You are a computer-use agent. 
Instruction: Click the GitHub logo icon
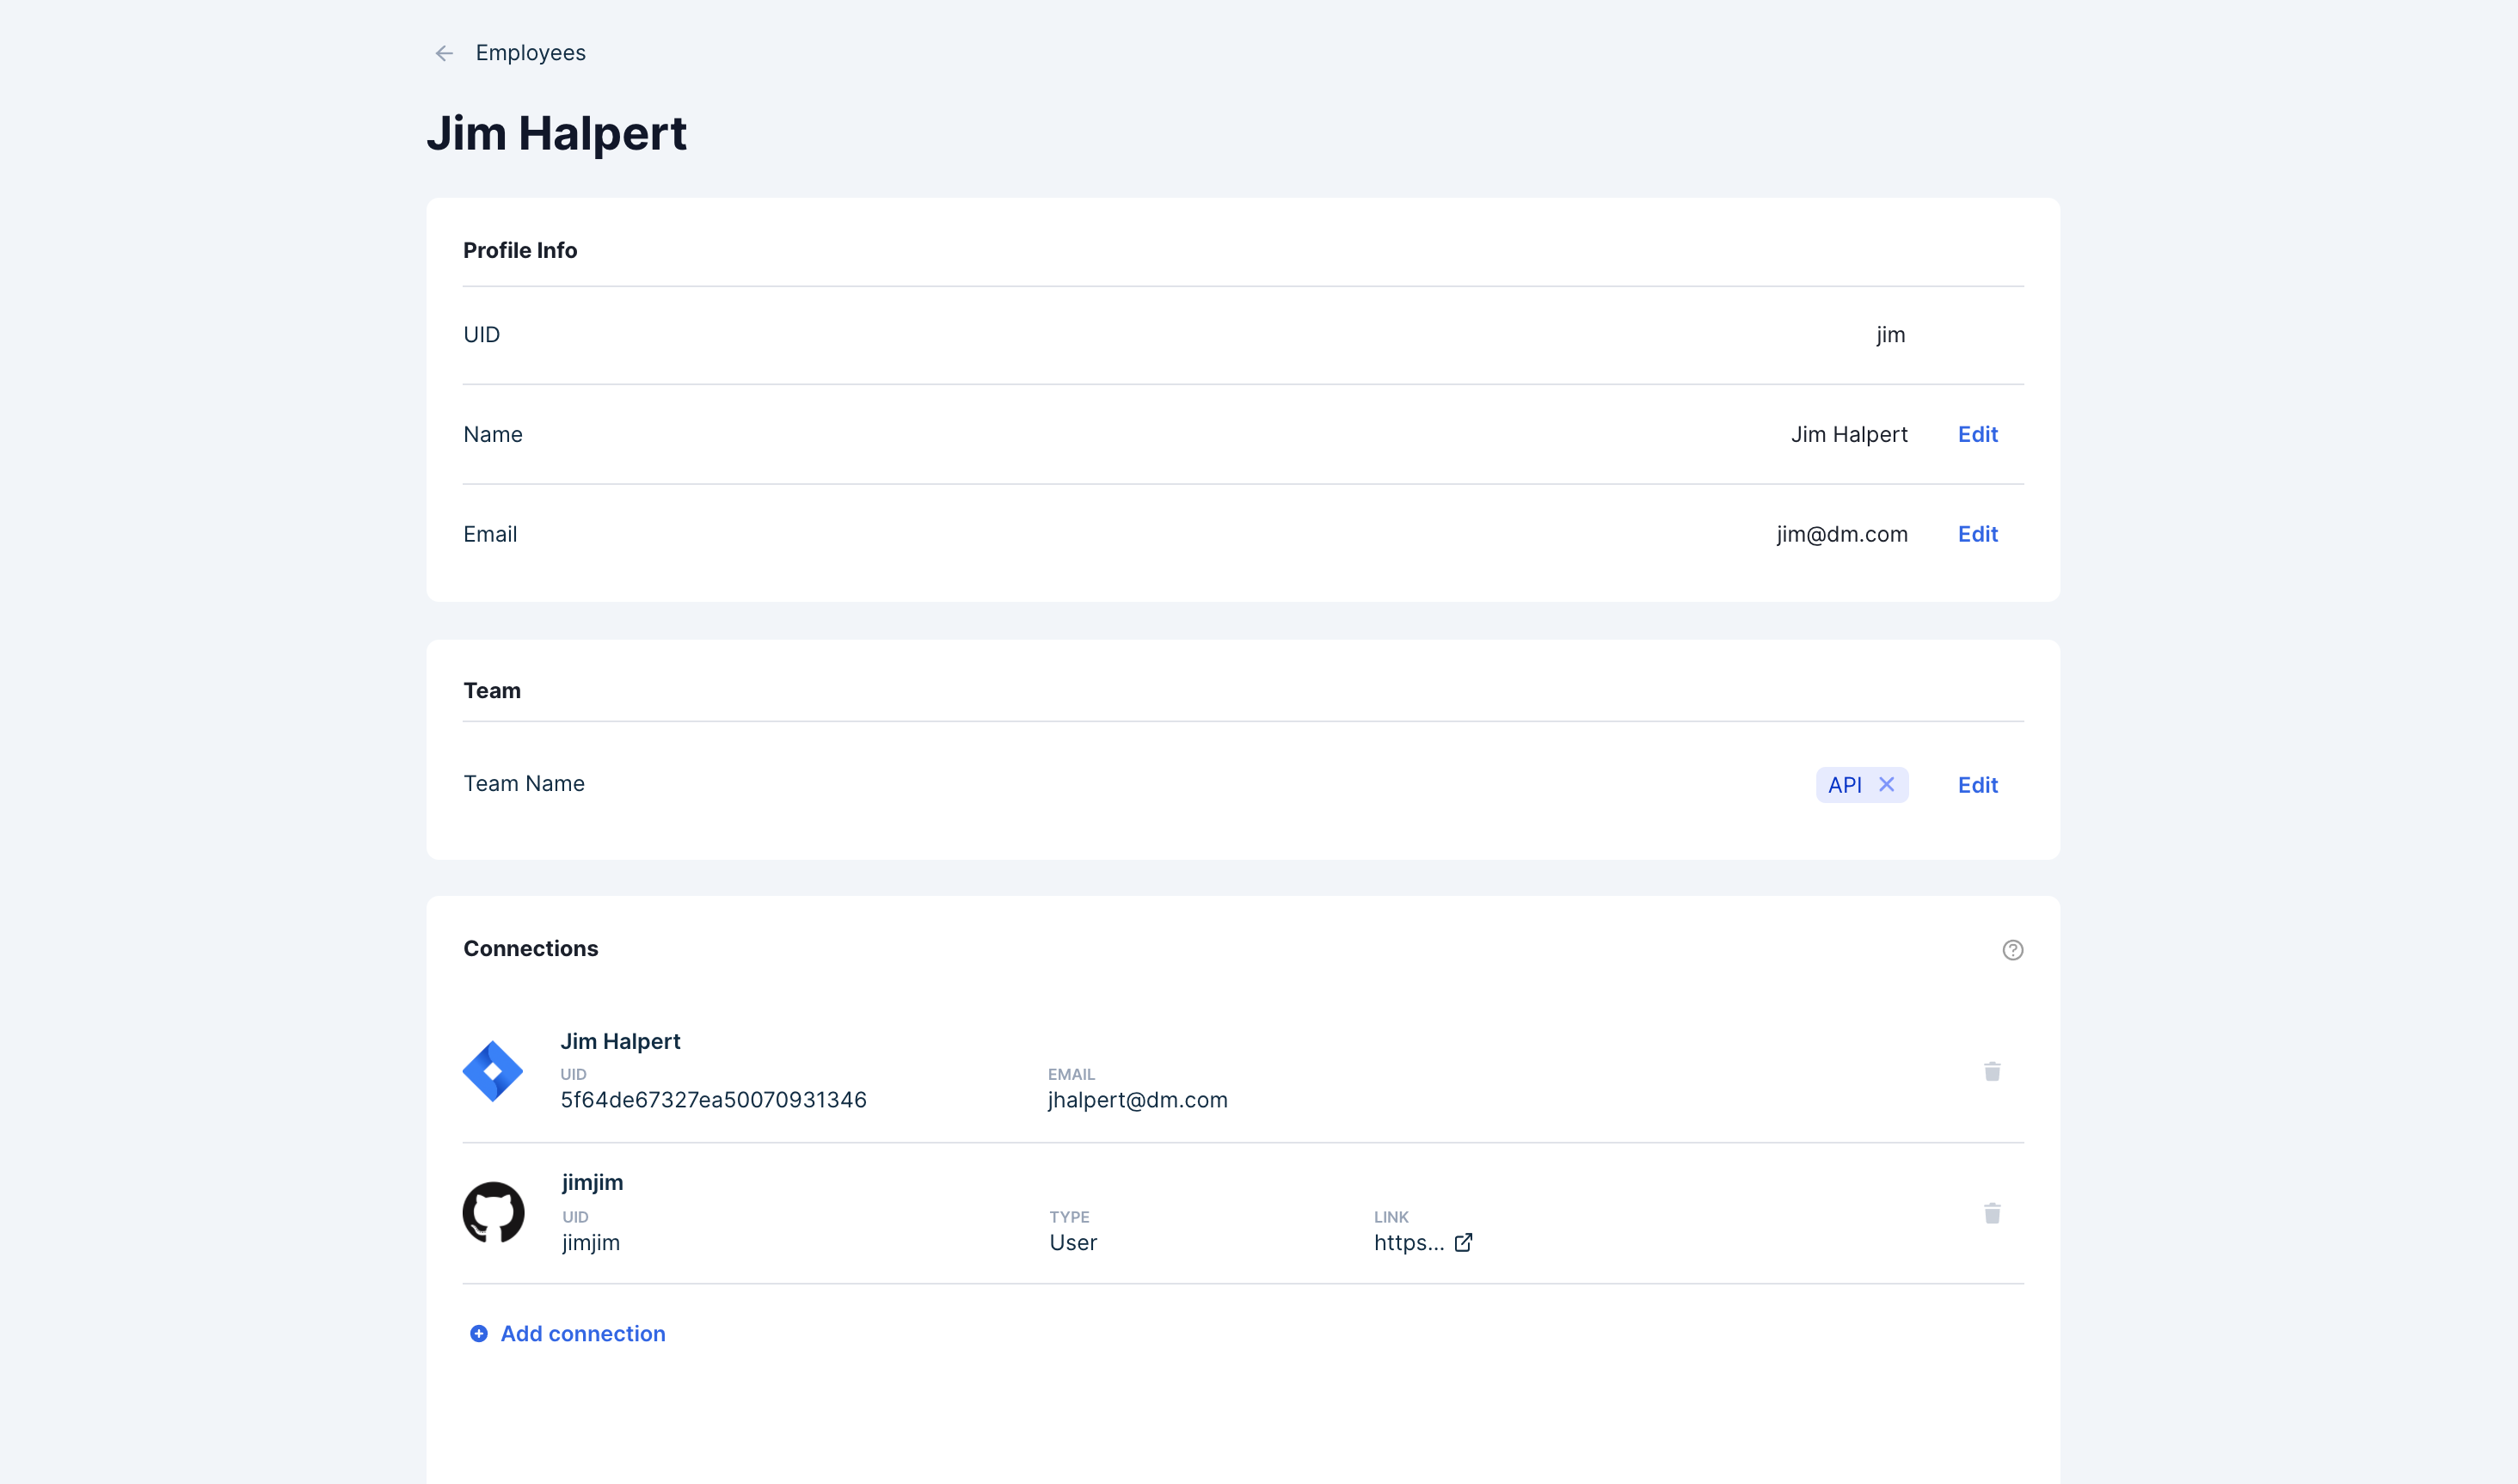pos(493,1213)
